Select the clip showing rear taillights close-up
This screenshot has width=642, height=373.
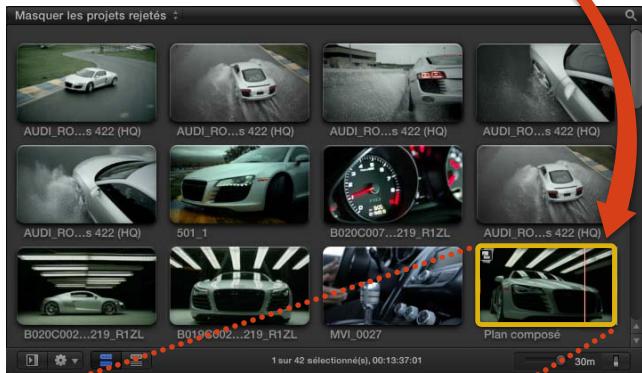393,83
